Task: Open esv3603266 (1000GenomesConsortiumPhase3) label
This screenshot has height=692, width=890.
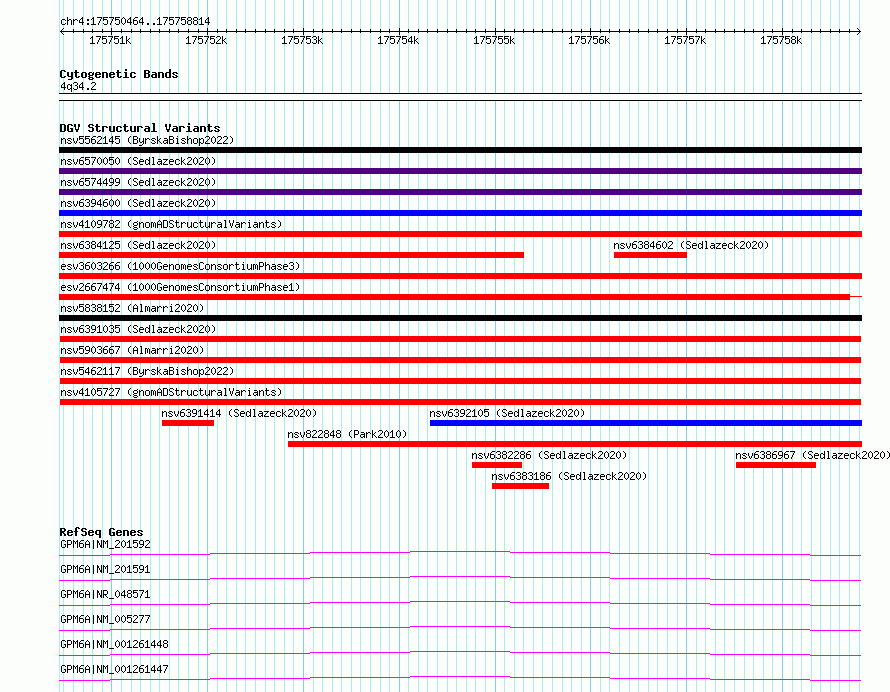Action: coord(180,266)
